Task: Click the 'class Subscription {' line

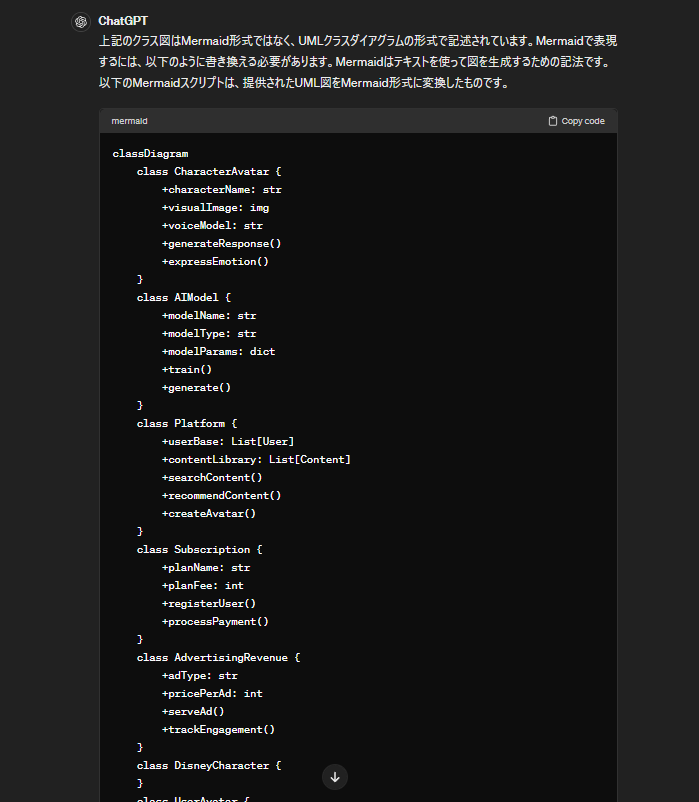Action: click(x=199, y=549)
